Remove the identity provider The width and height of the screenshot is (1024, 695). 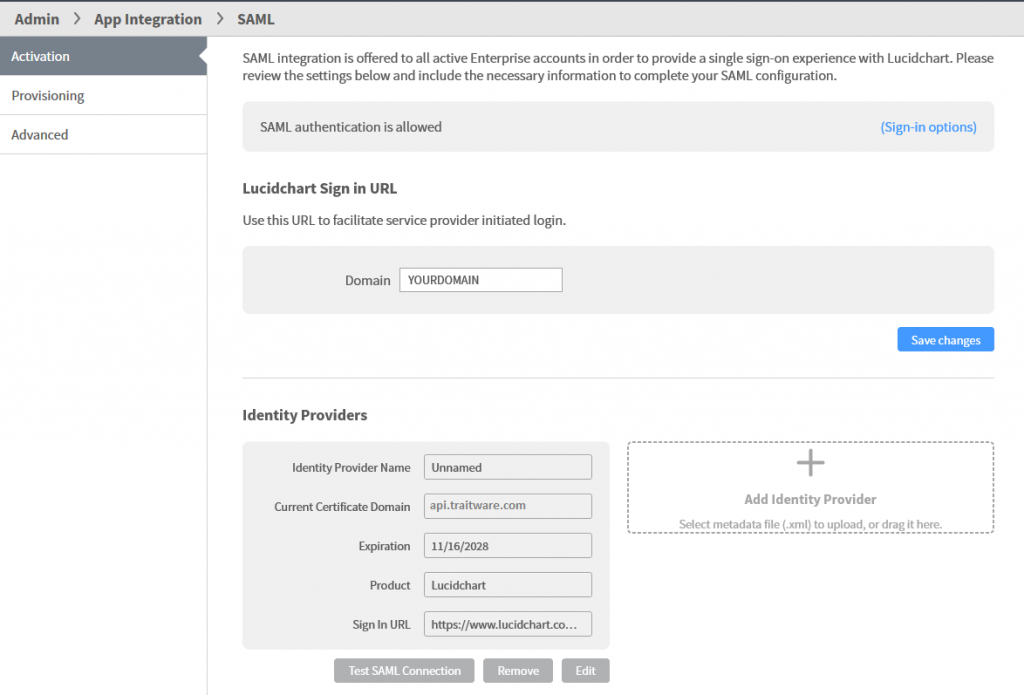pos(518,670)
